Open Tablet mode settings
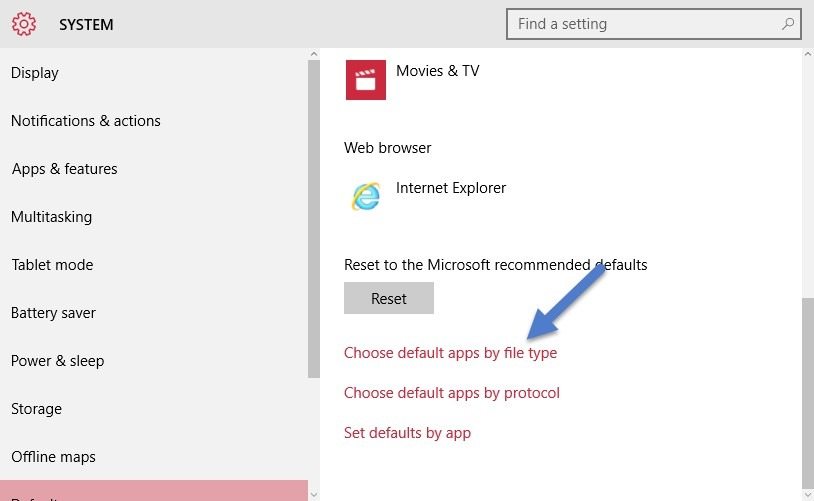Viewport: 814px width, 501px height. (x=52, y=265)
